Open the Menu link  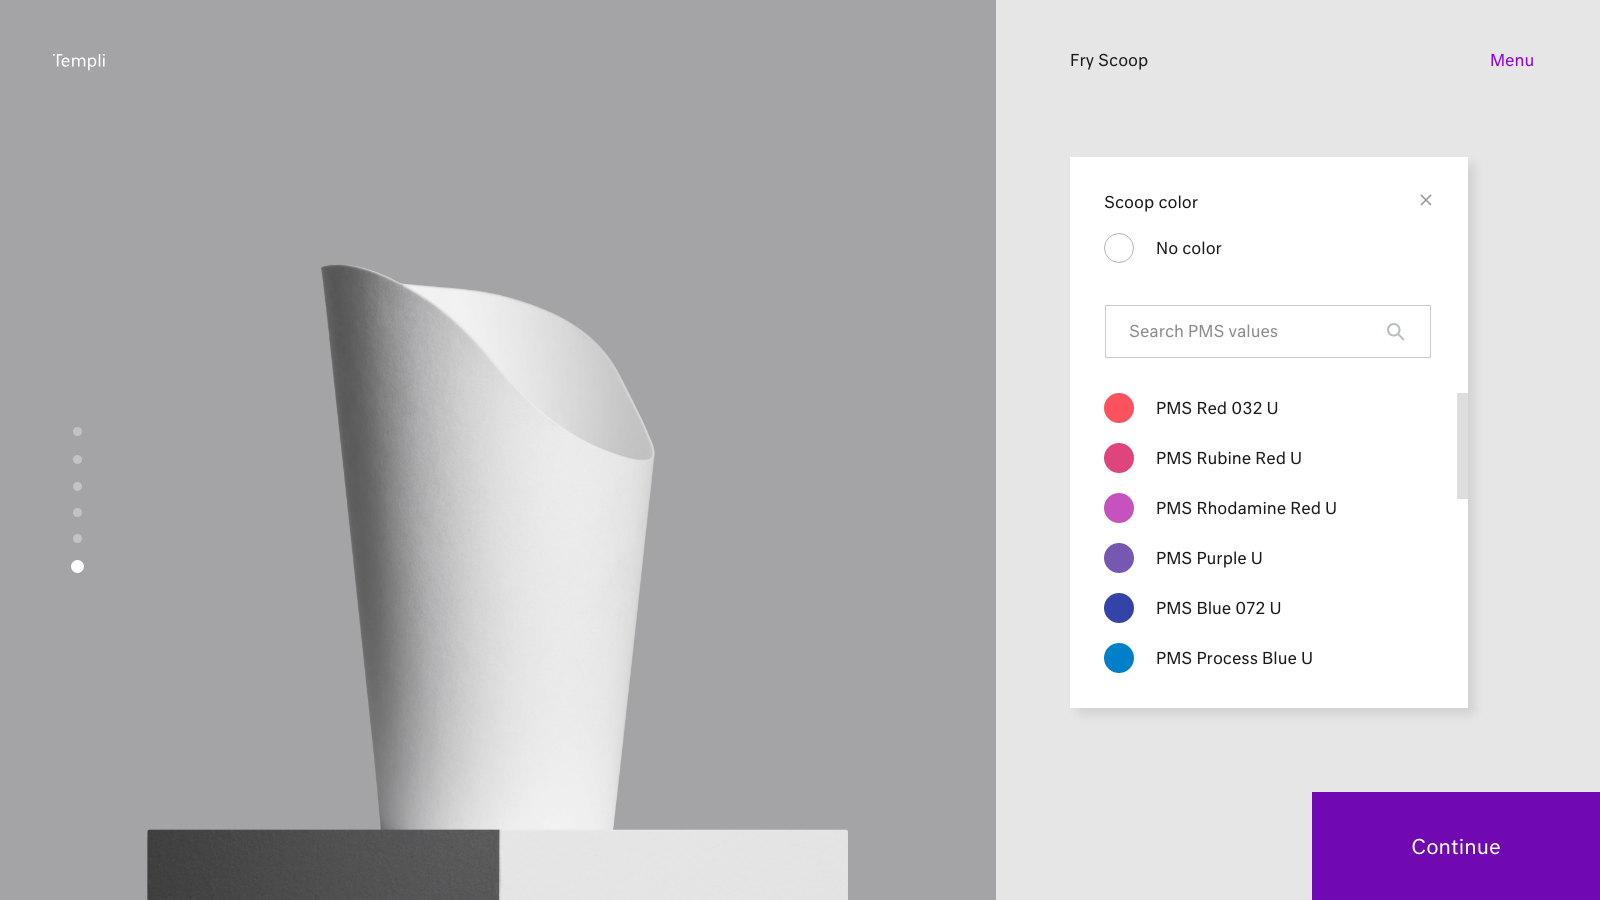tap(1511, 60)
